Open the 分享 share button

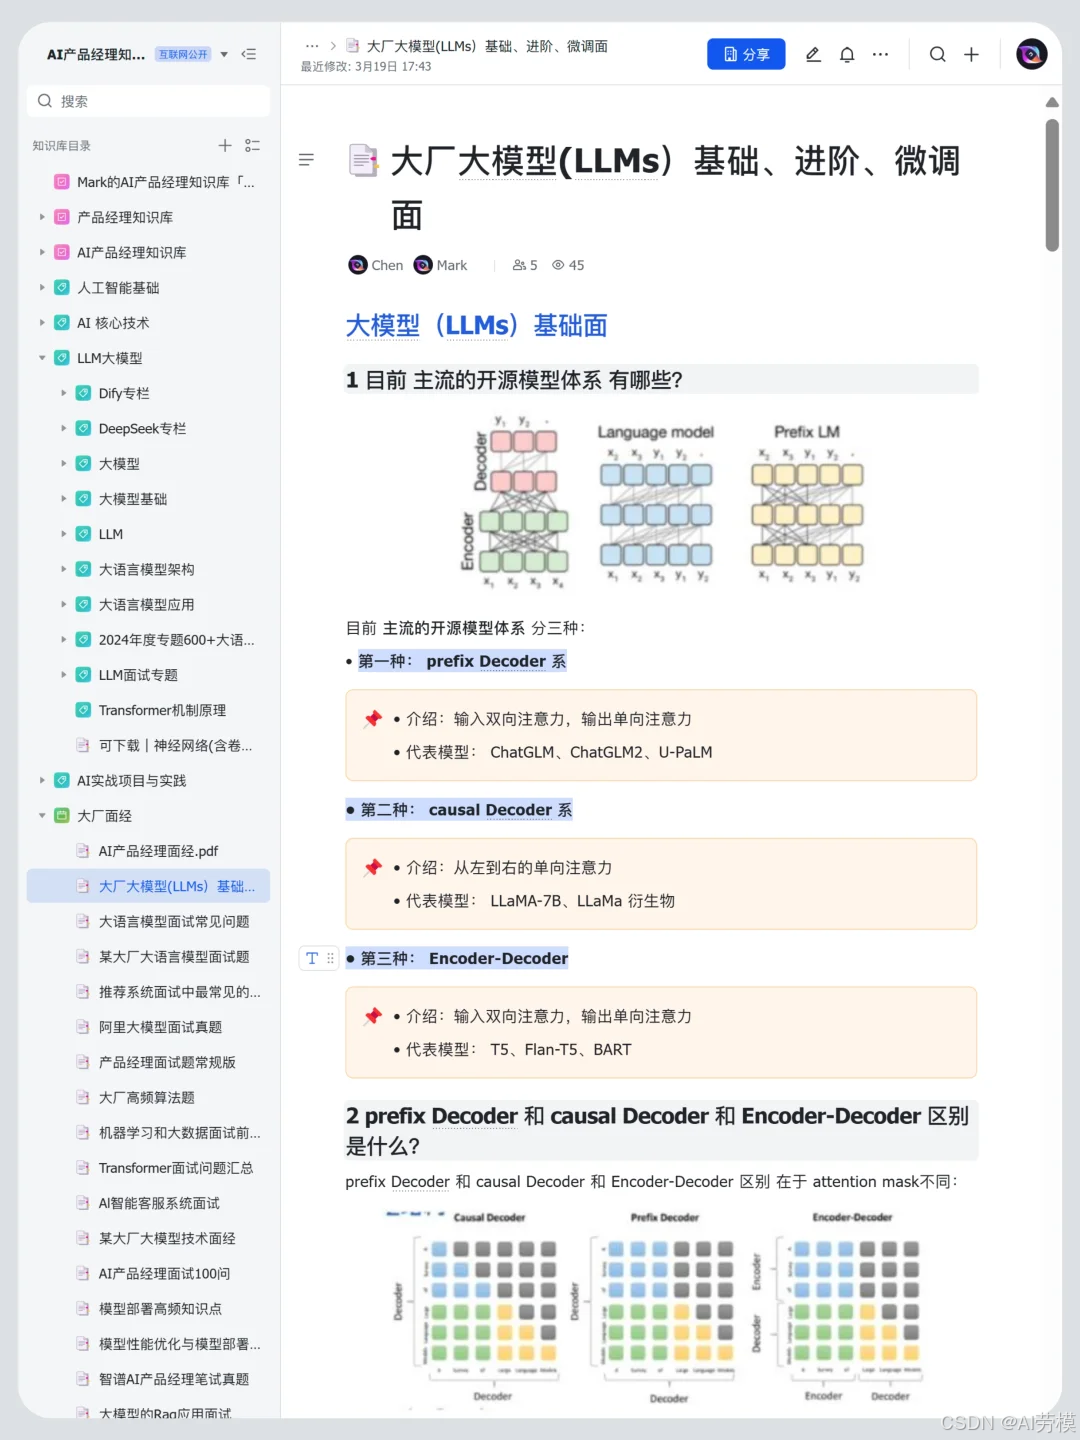point(746,54)
